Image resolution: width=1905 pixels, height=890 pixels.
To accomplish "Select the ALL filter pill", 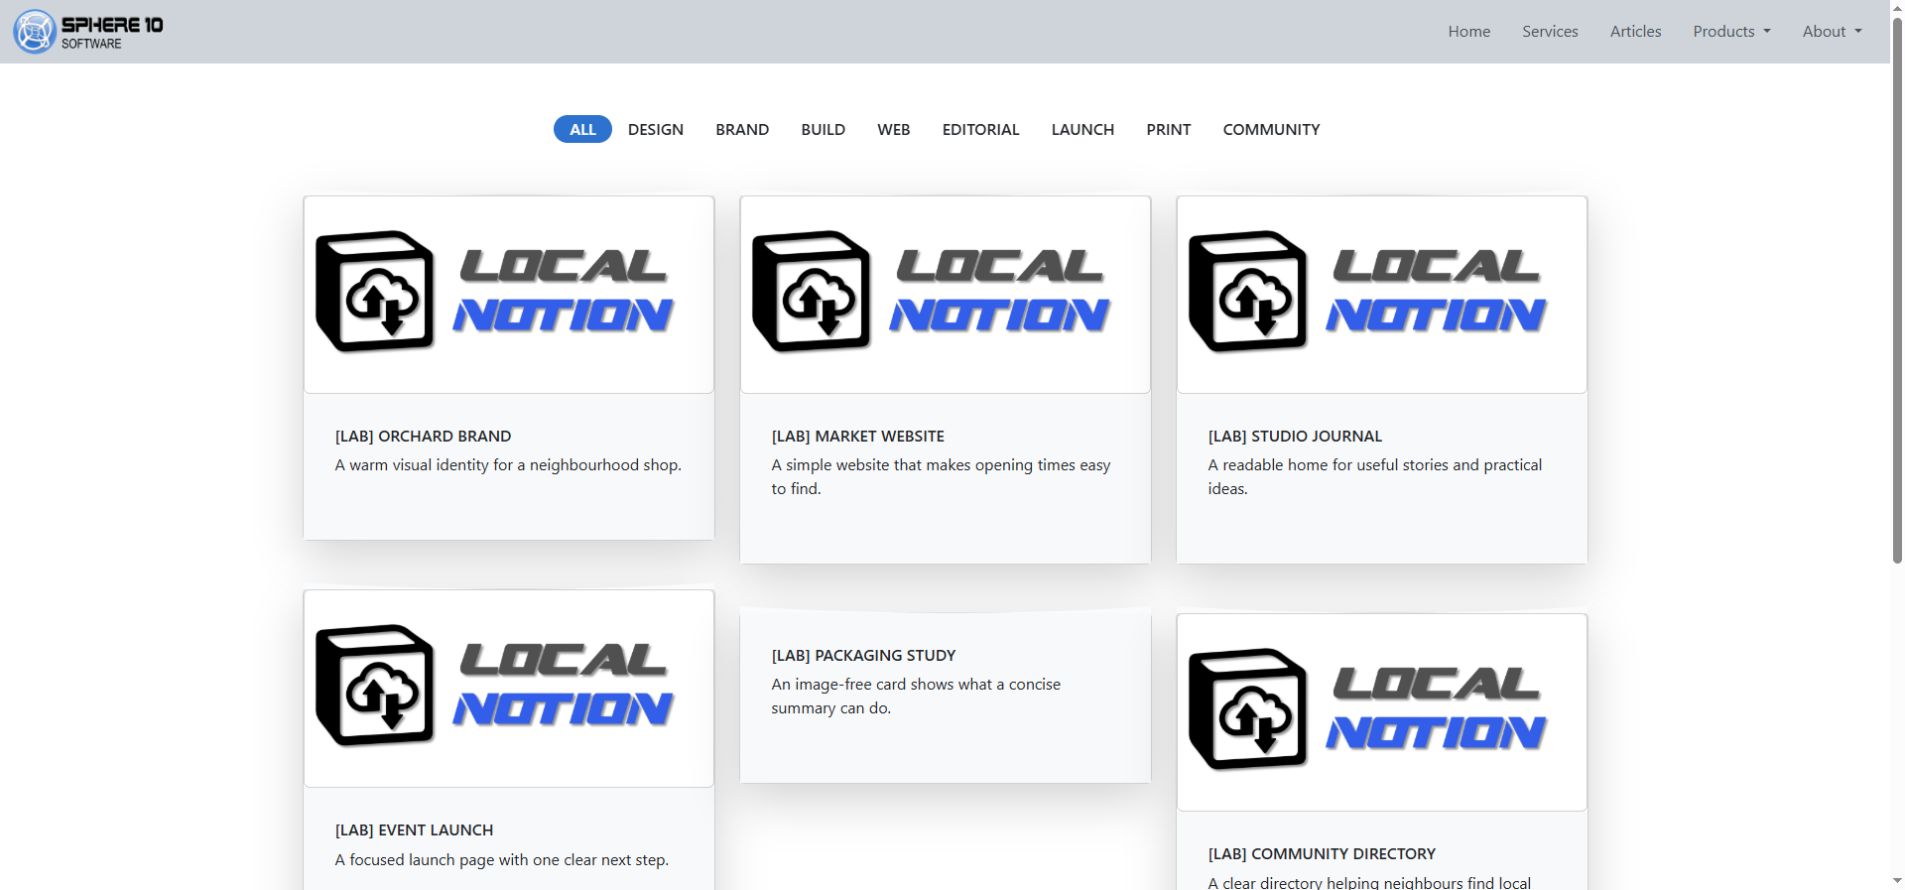I will [x=582, y=129].
